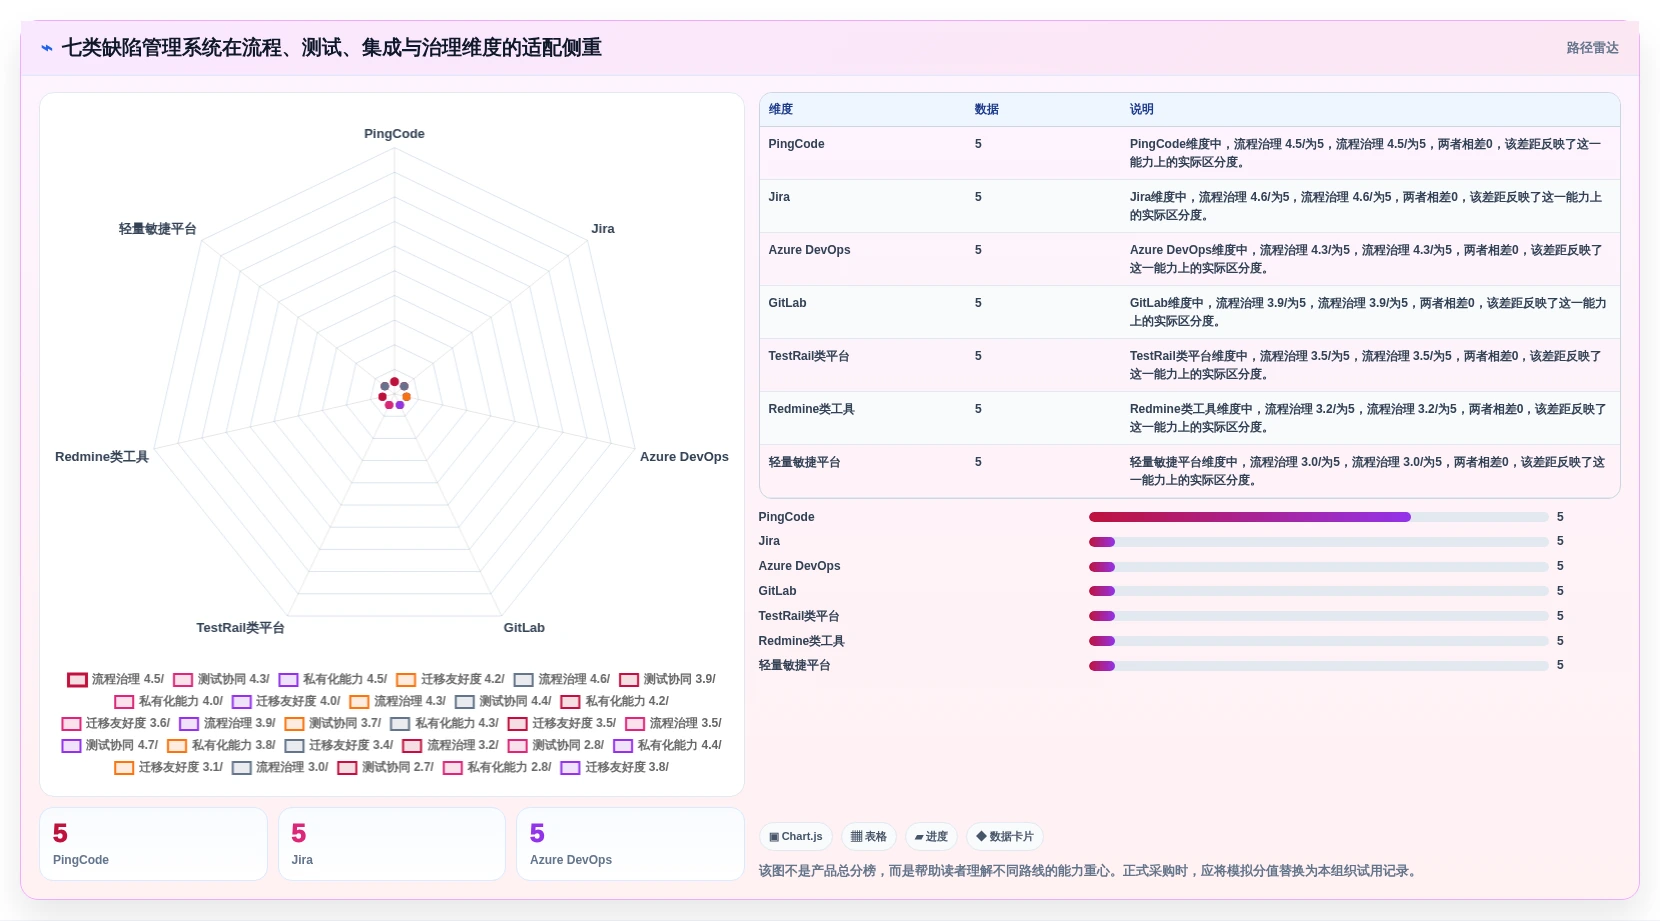
Task: Click the 测试协同 2.8/ legend swatch
Action: 518,746
